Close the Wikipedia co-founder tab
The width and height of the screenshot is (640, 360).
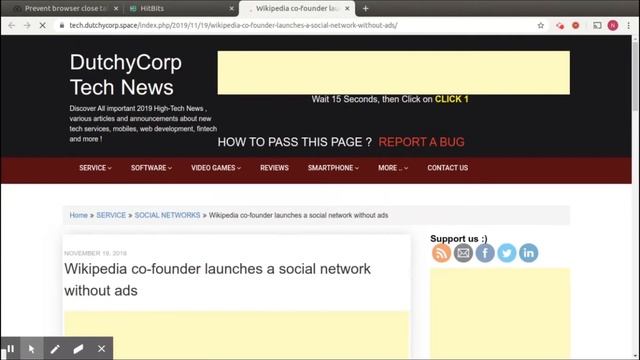point(347,8)
